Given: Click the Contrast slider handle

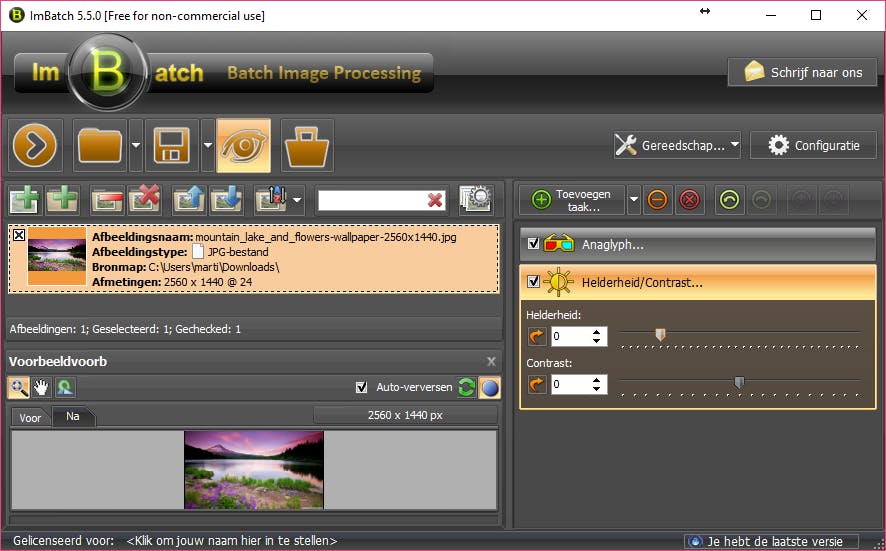Looking at the screenshot, I should tap(739, 383).
